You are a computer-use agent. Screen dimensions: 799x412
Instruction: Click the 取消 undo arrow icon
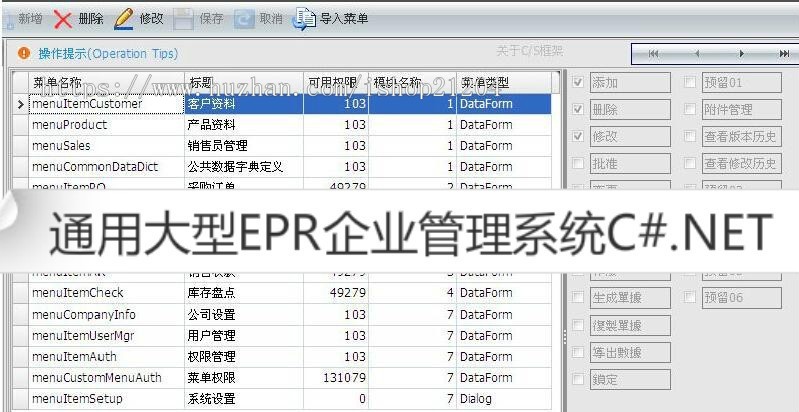(244, 19)
